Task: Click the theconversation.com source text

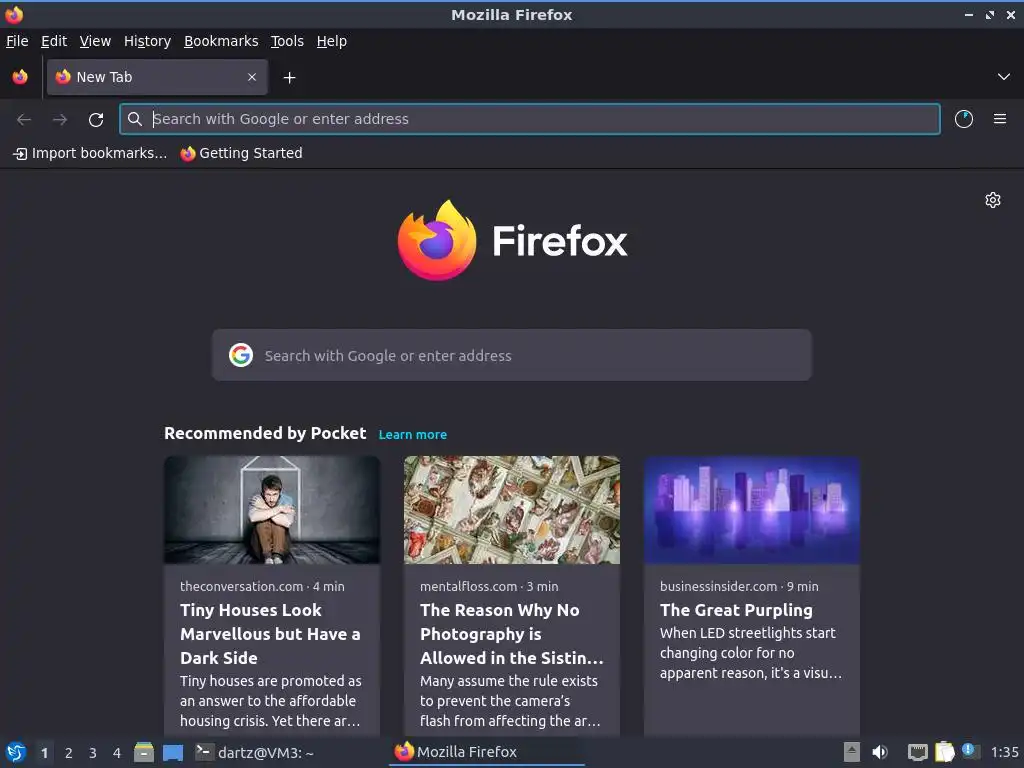Action: 241,586
